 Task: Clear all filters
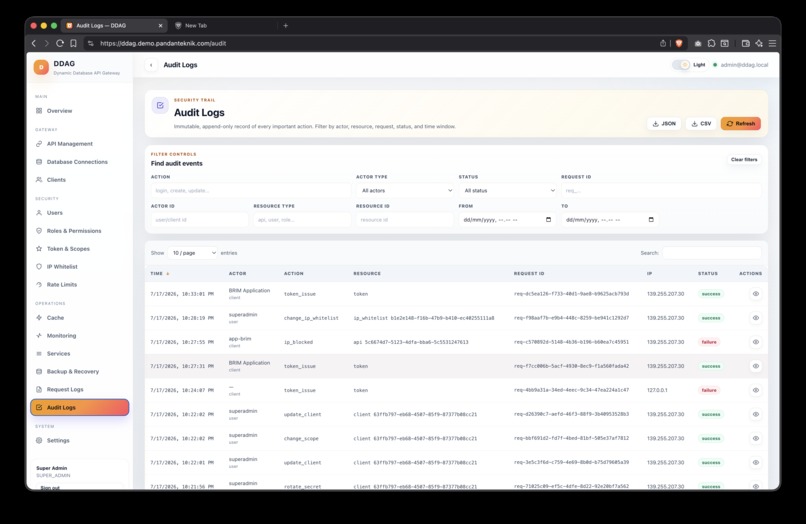744,160
